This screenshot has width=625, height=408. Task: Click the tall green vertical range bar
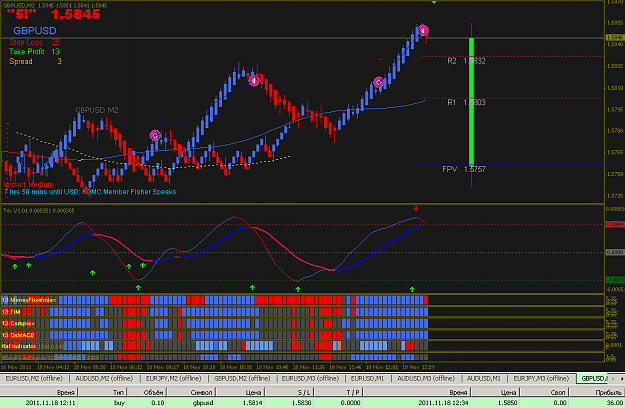pyautogui.click(x=472, y=102)
